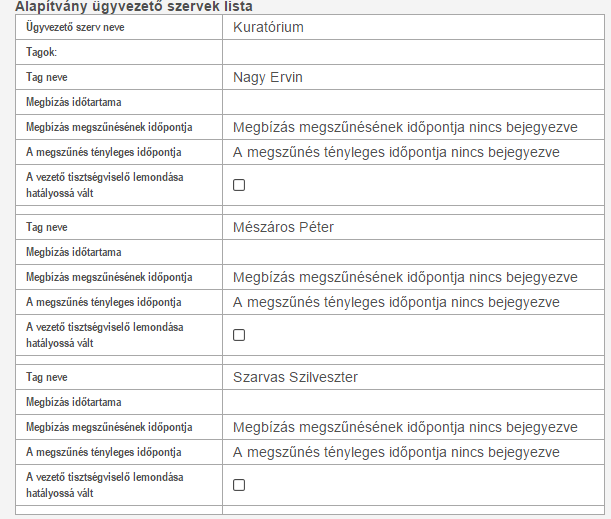611x519 pixels.
Task: Click 'Megbízás megszűnésének időpontja' label in Nagy Ervin block
Action: [x=109, y=127]
